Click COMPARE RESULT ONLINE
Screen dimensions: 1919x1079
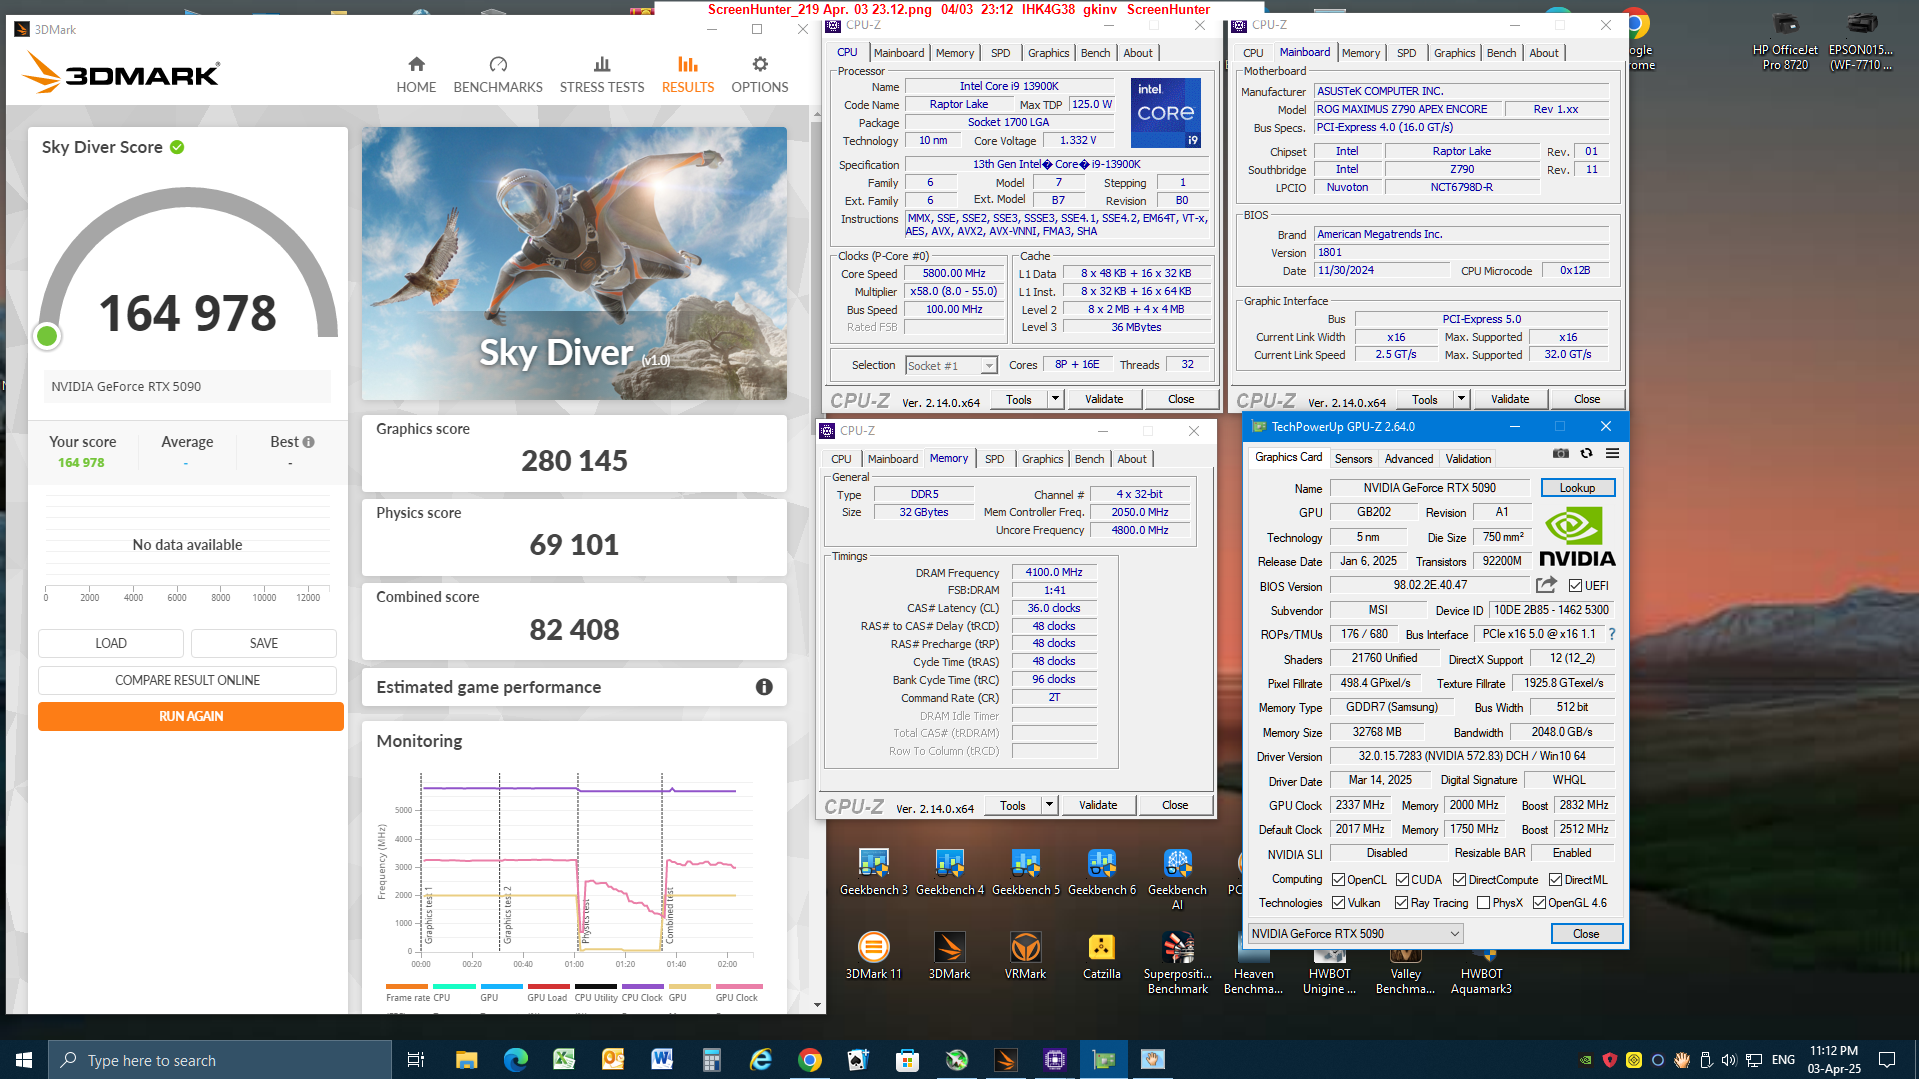point(187,680)
